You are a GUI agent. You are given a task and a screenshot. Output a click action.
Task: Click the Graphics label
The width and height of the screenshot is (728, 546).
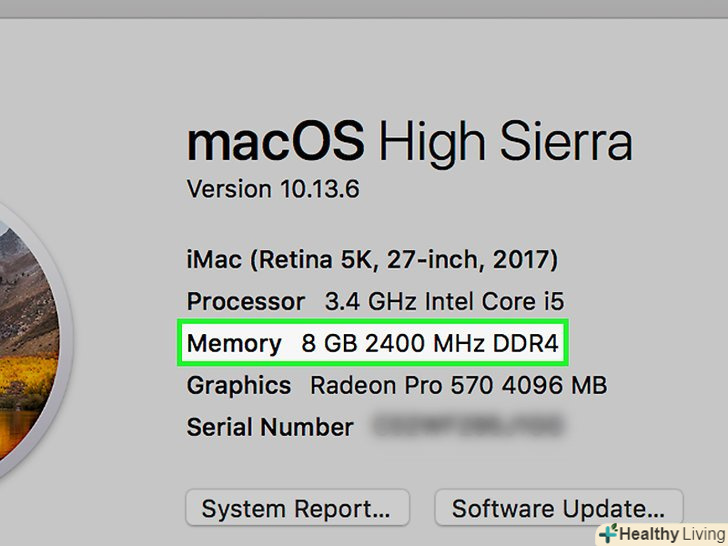tap(239, 386)
